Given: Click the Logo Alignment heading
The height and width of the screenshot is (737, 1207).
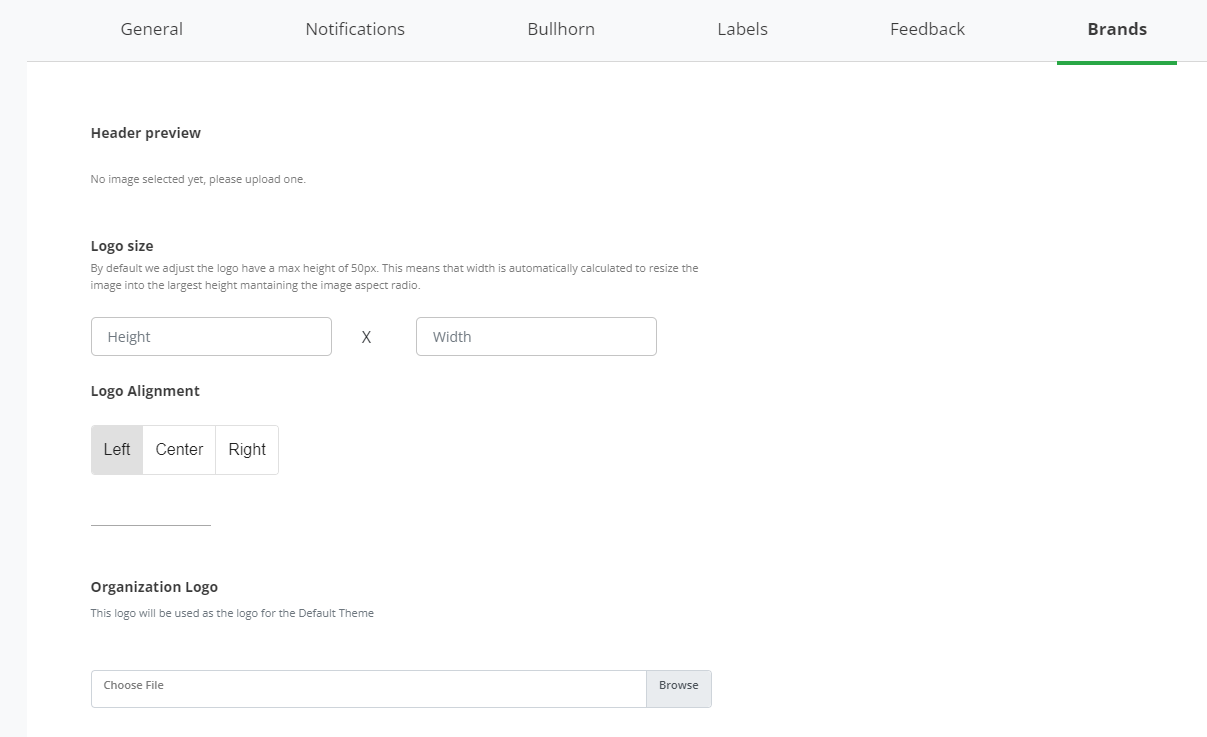Looking at the screenshot, I should (x=145, y=391).
